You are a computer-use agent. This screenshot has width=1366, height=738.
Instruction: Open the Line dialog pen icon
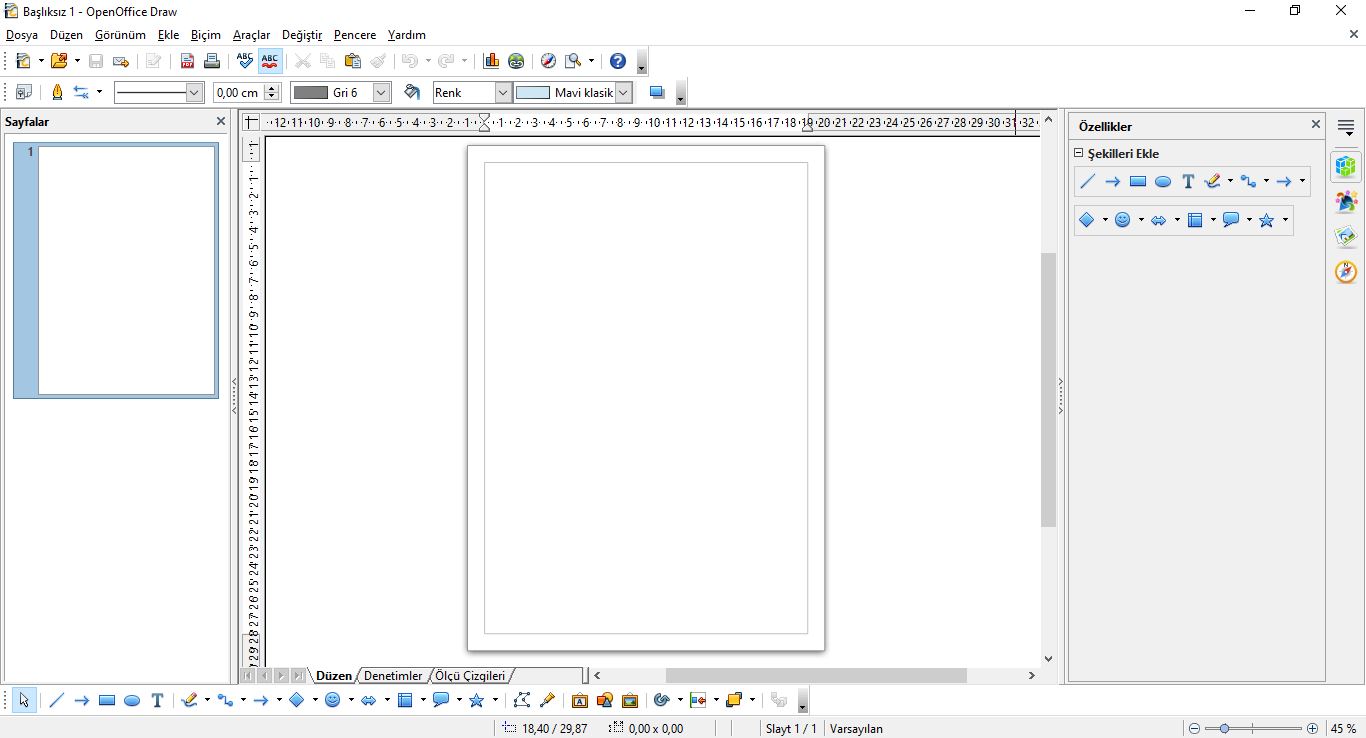tap(56, 92)
